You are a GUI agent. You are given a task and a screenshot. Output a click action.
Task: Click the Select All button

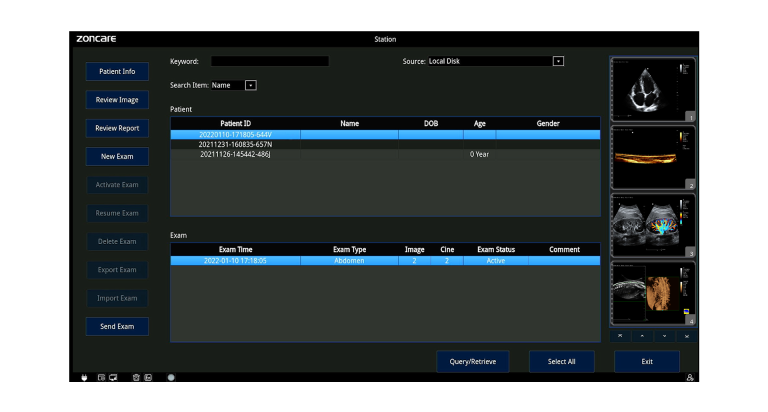pyautogui.click(x=562, y=361)
